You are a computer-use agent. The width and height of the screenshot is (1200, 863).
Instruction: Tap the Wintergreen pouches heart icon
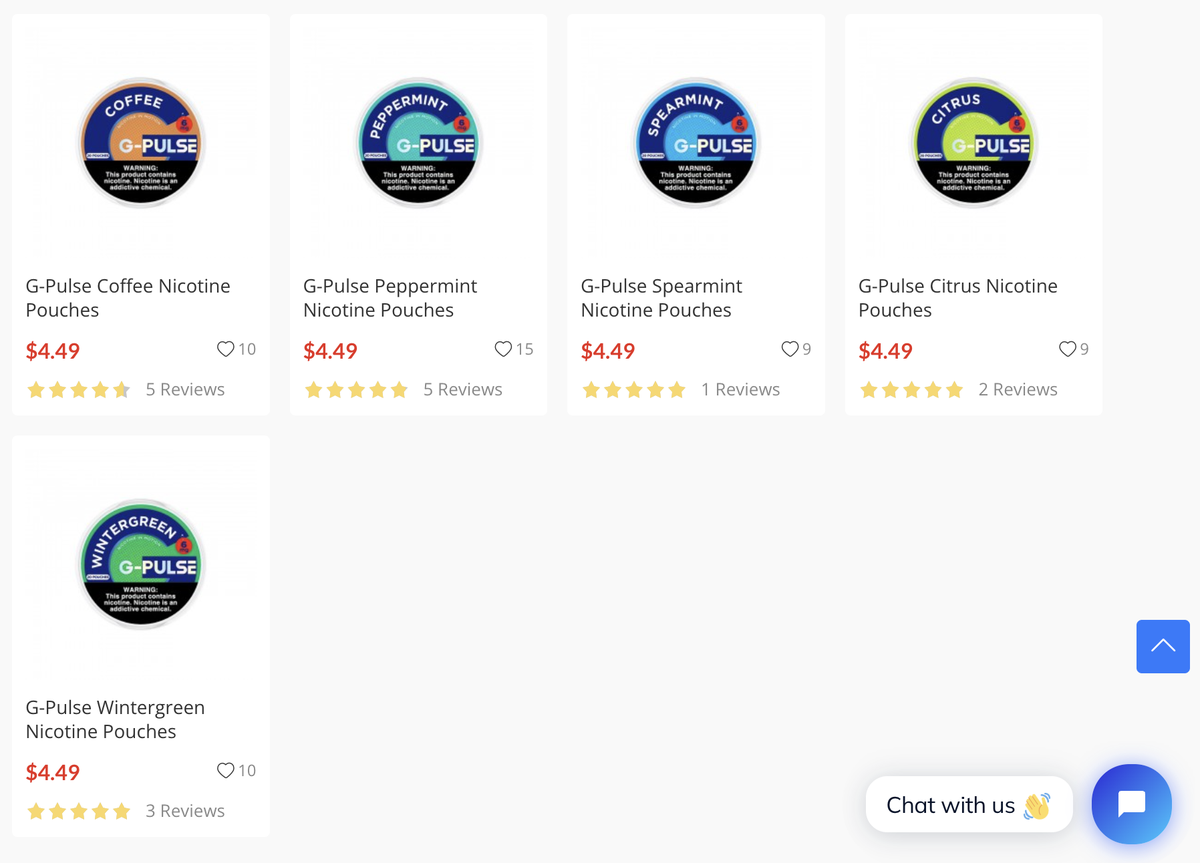pos(226,770)
